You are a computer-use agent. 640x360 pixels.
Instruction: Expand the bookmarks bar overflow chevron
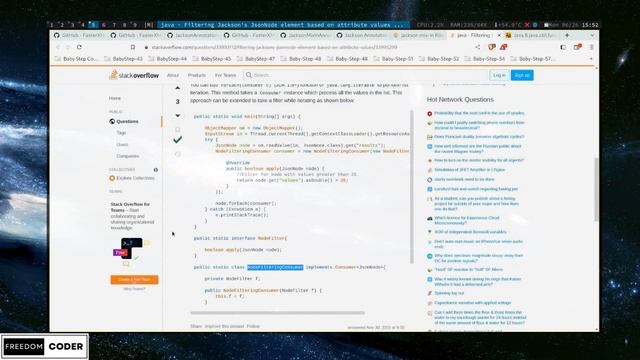point(591,59)
